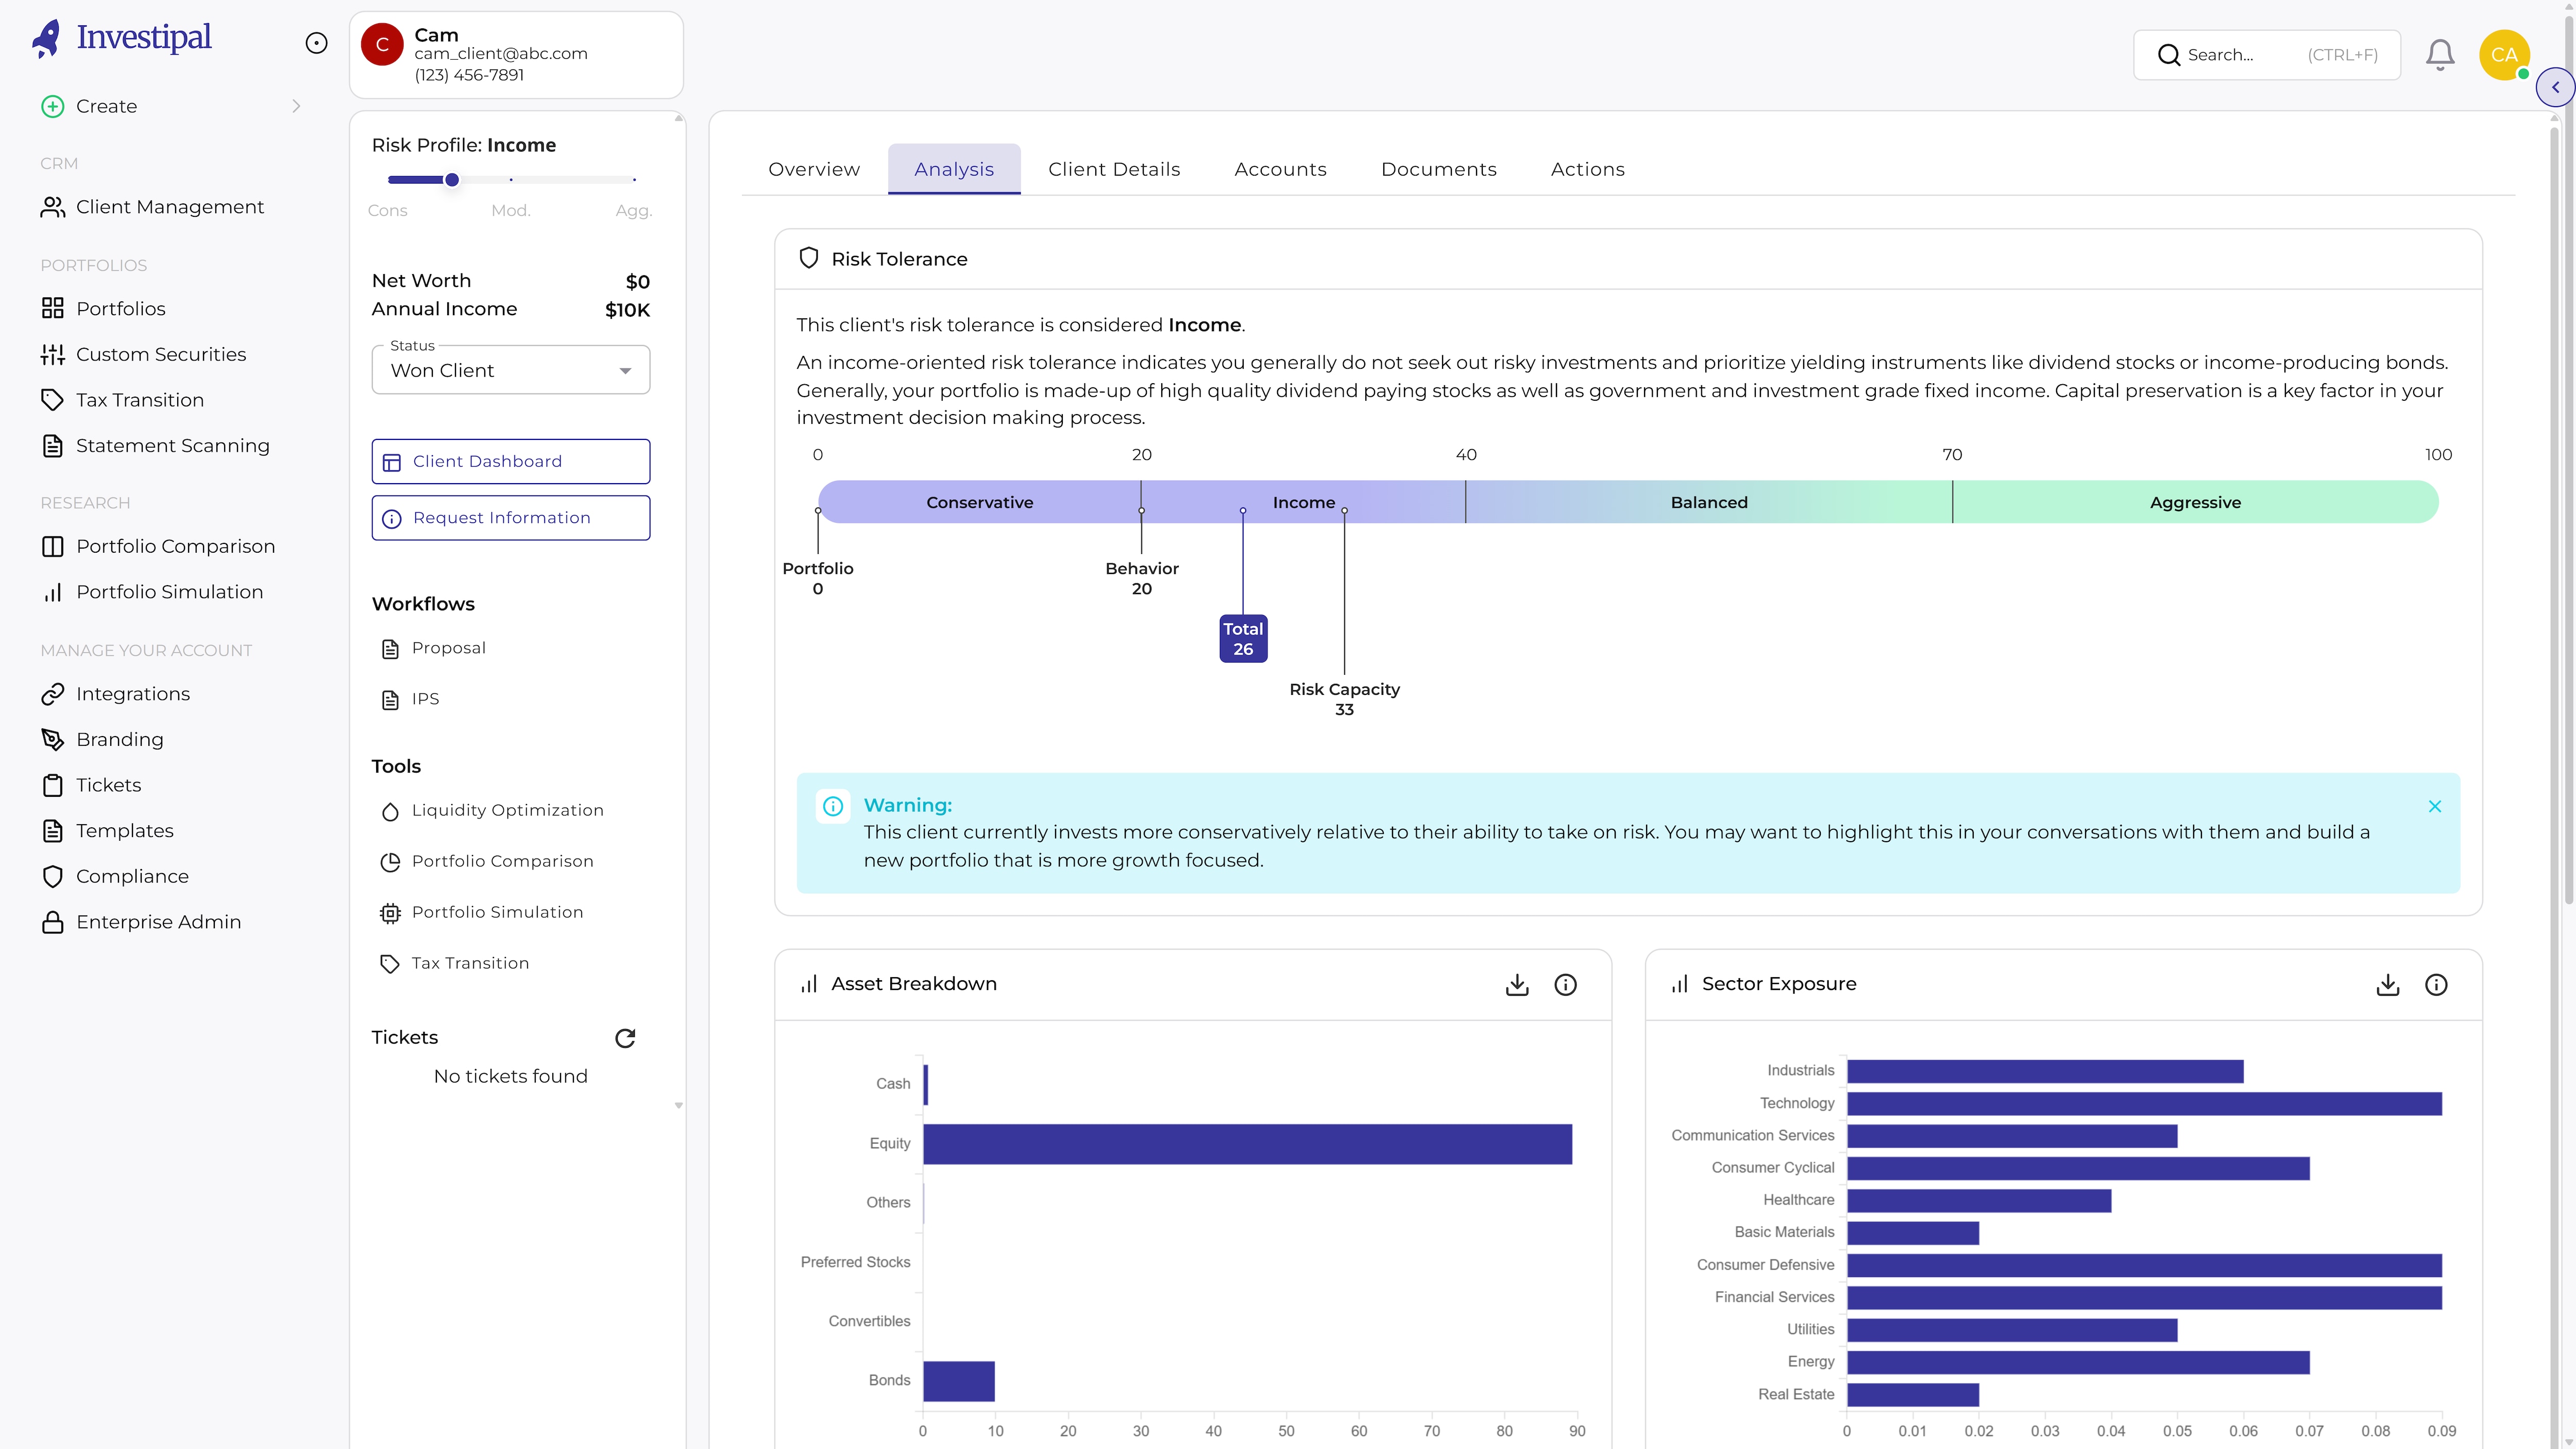Click the notifications bell icon

point(2439,55)
